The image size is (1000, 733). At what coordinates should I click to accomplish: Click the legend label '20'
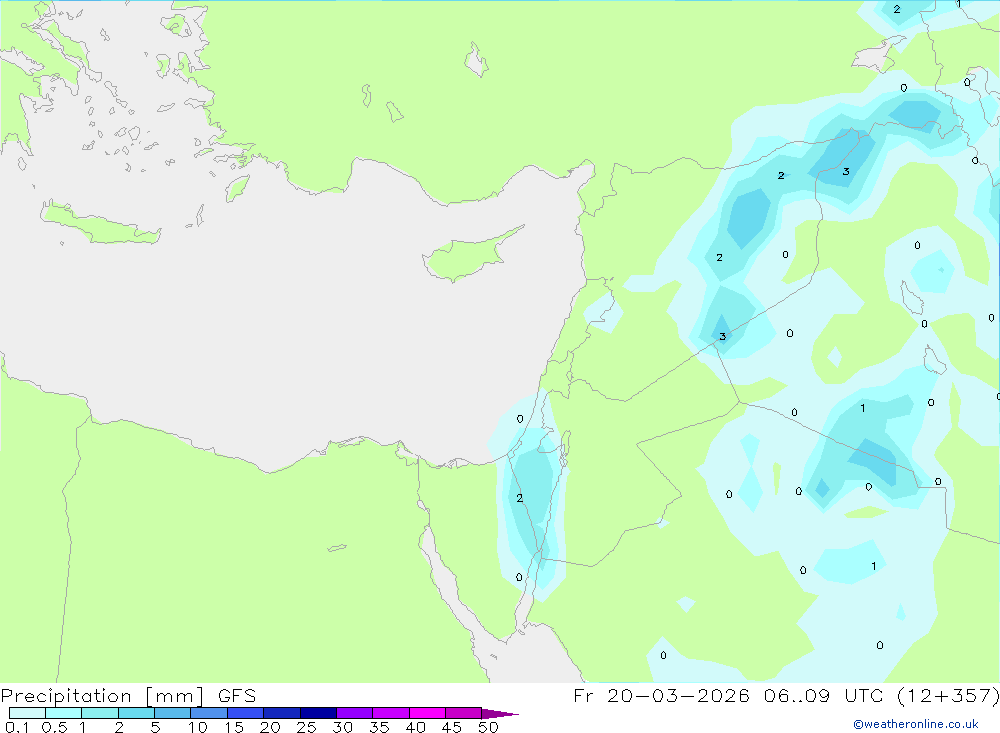(270, 727)
